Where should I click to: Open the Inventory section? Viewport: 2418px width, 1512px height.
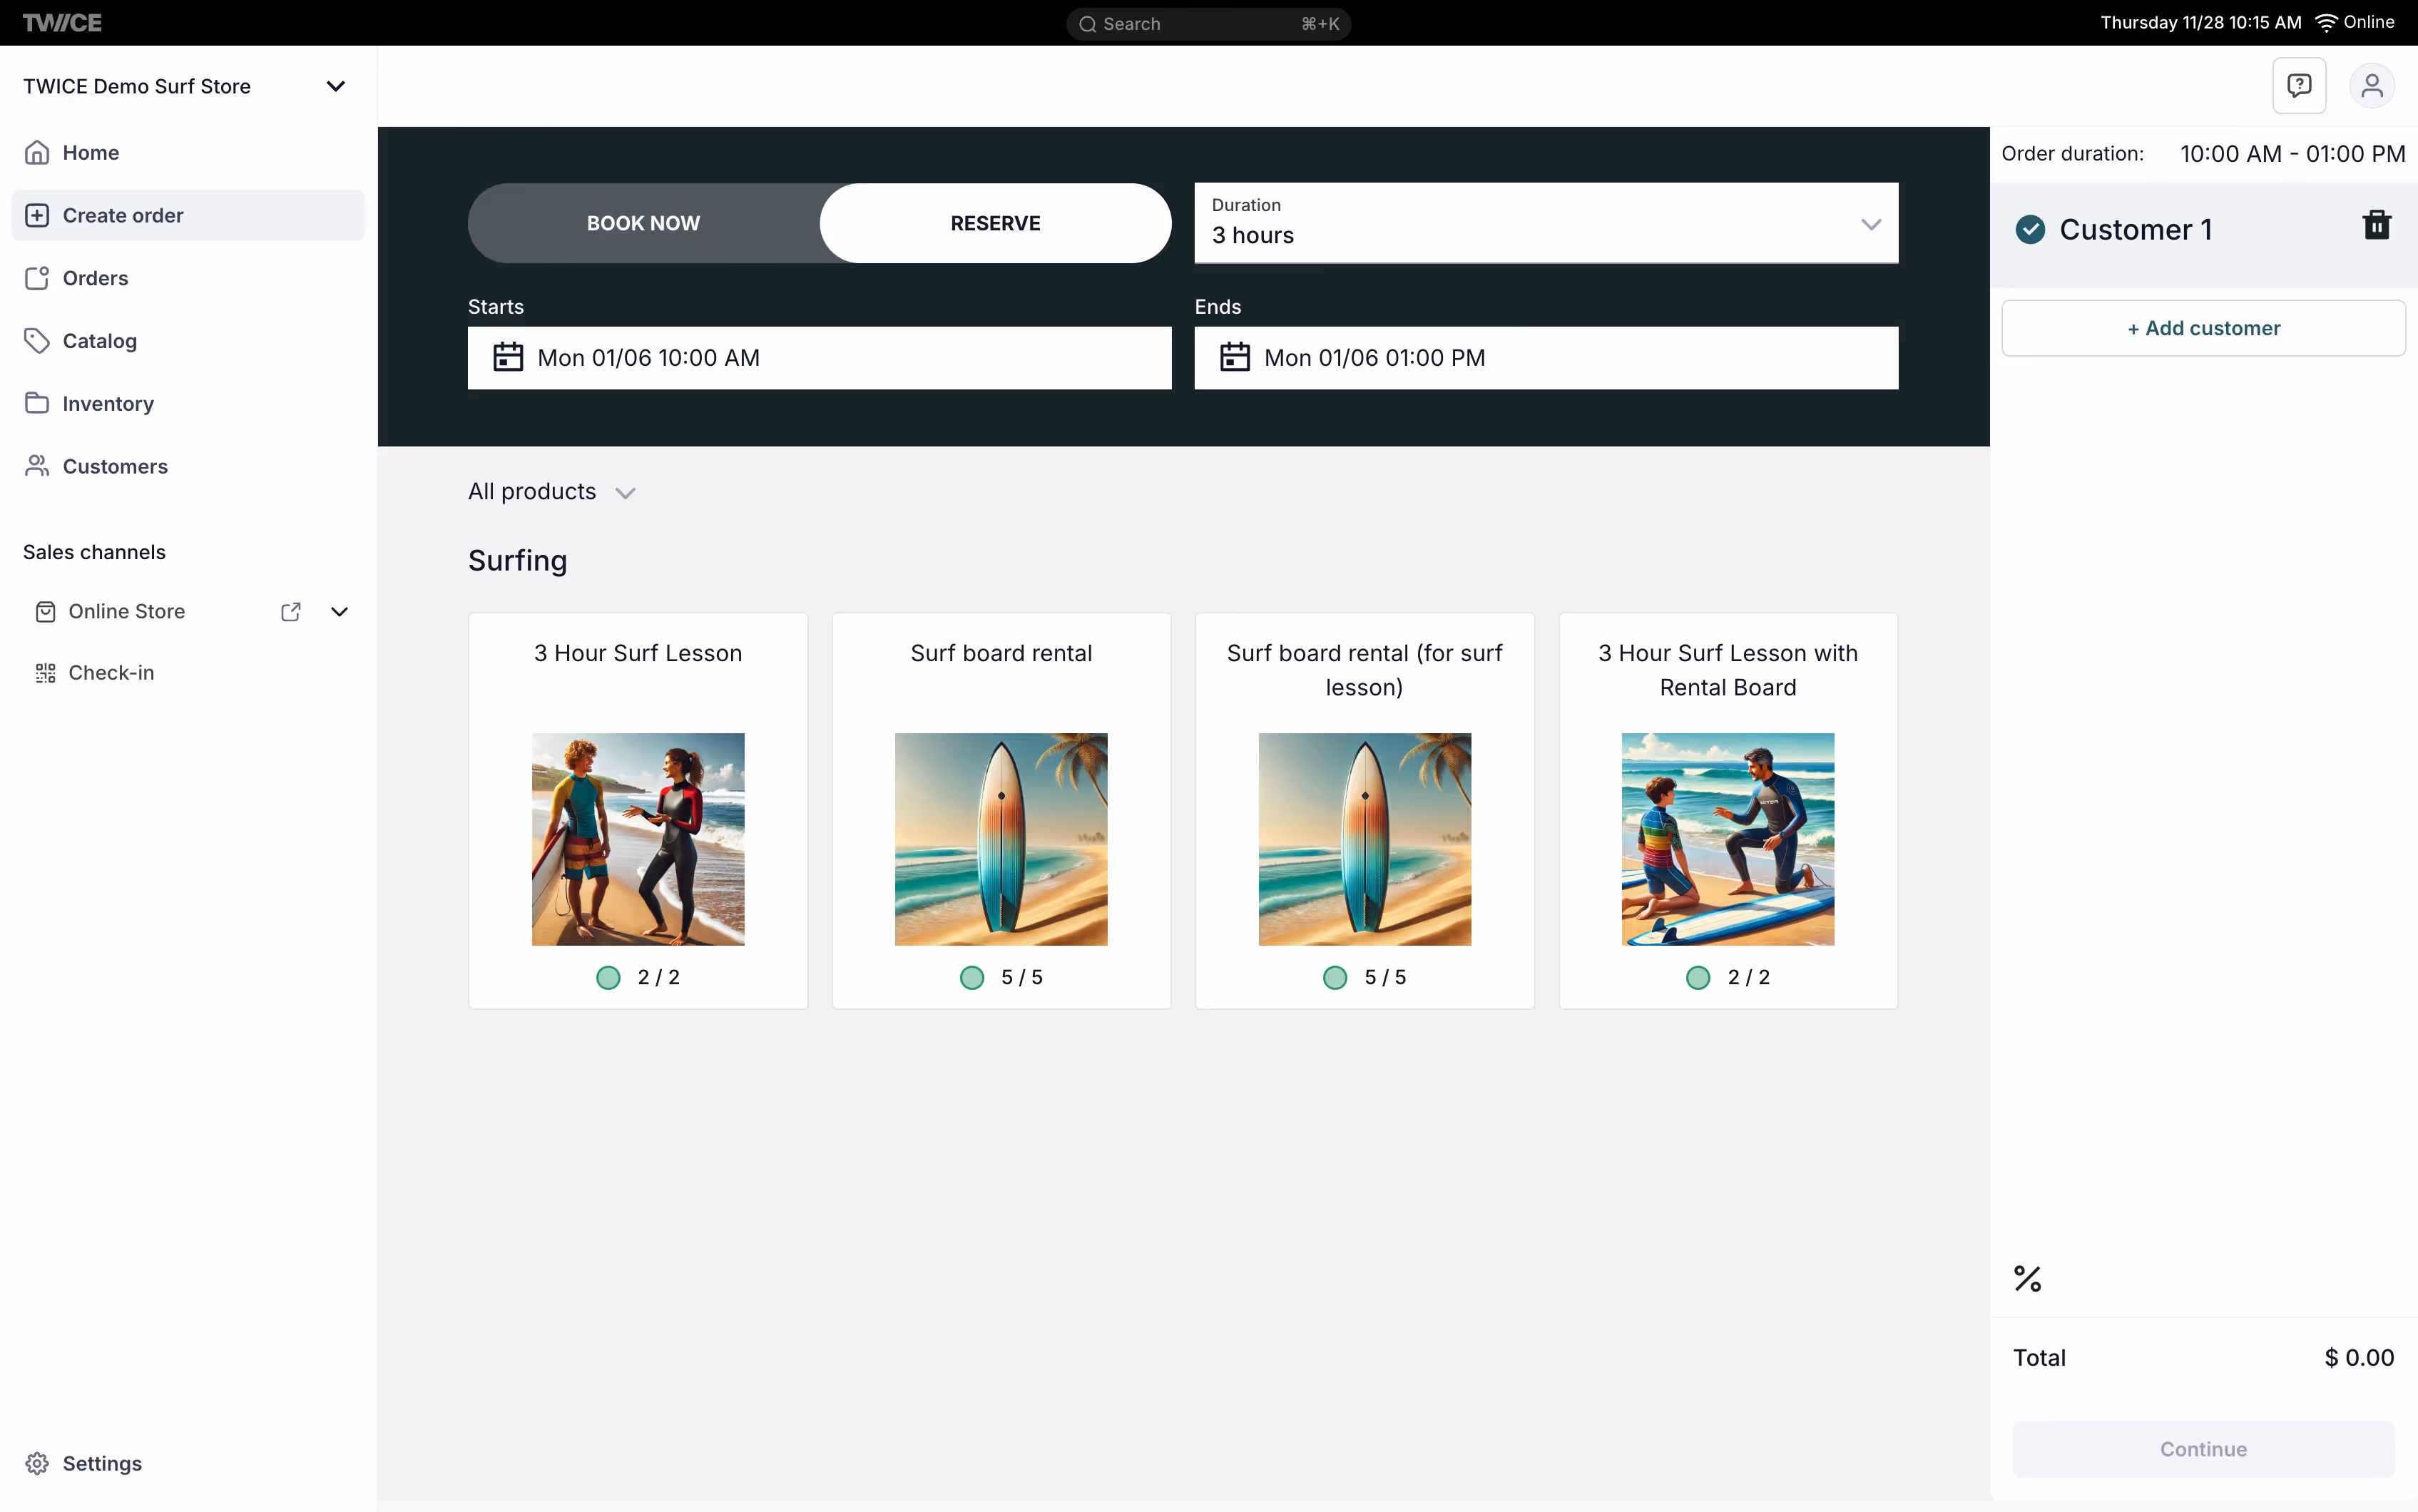click(x=108, y=404)
